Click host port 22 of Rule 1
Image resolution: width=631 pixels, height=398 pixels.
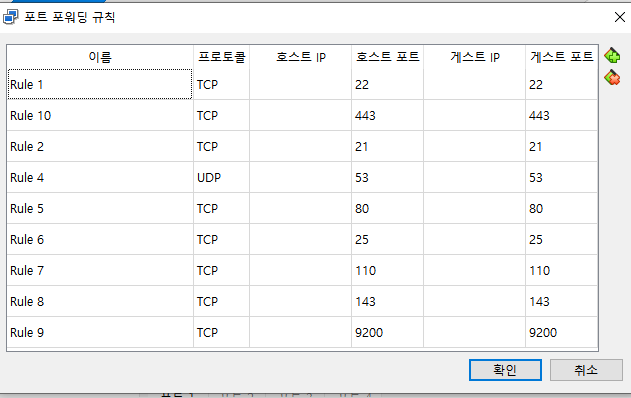[x=388, y=84]
